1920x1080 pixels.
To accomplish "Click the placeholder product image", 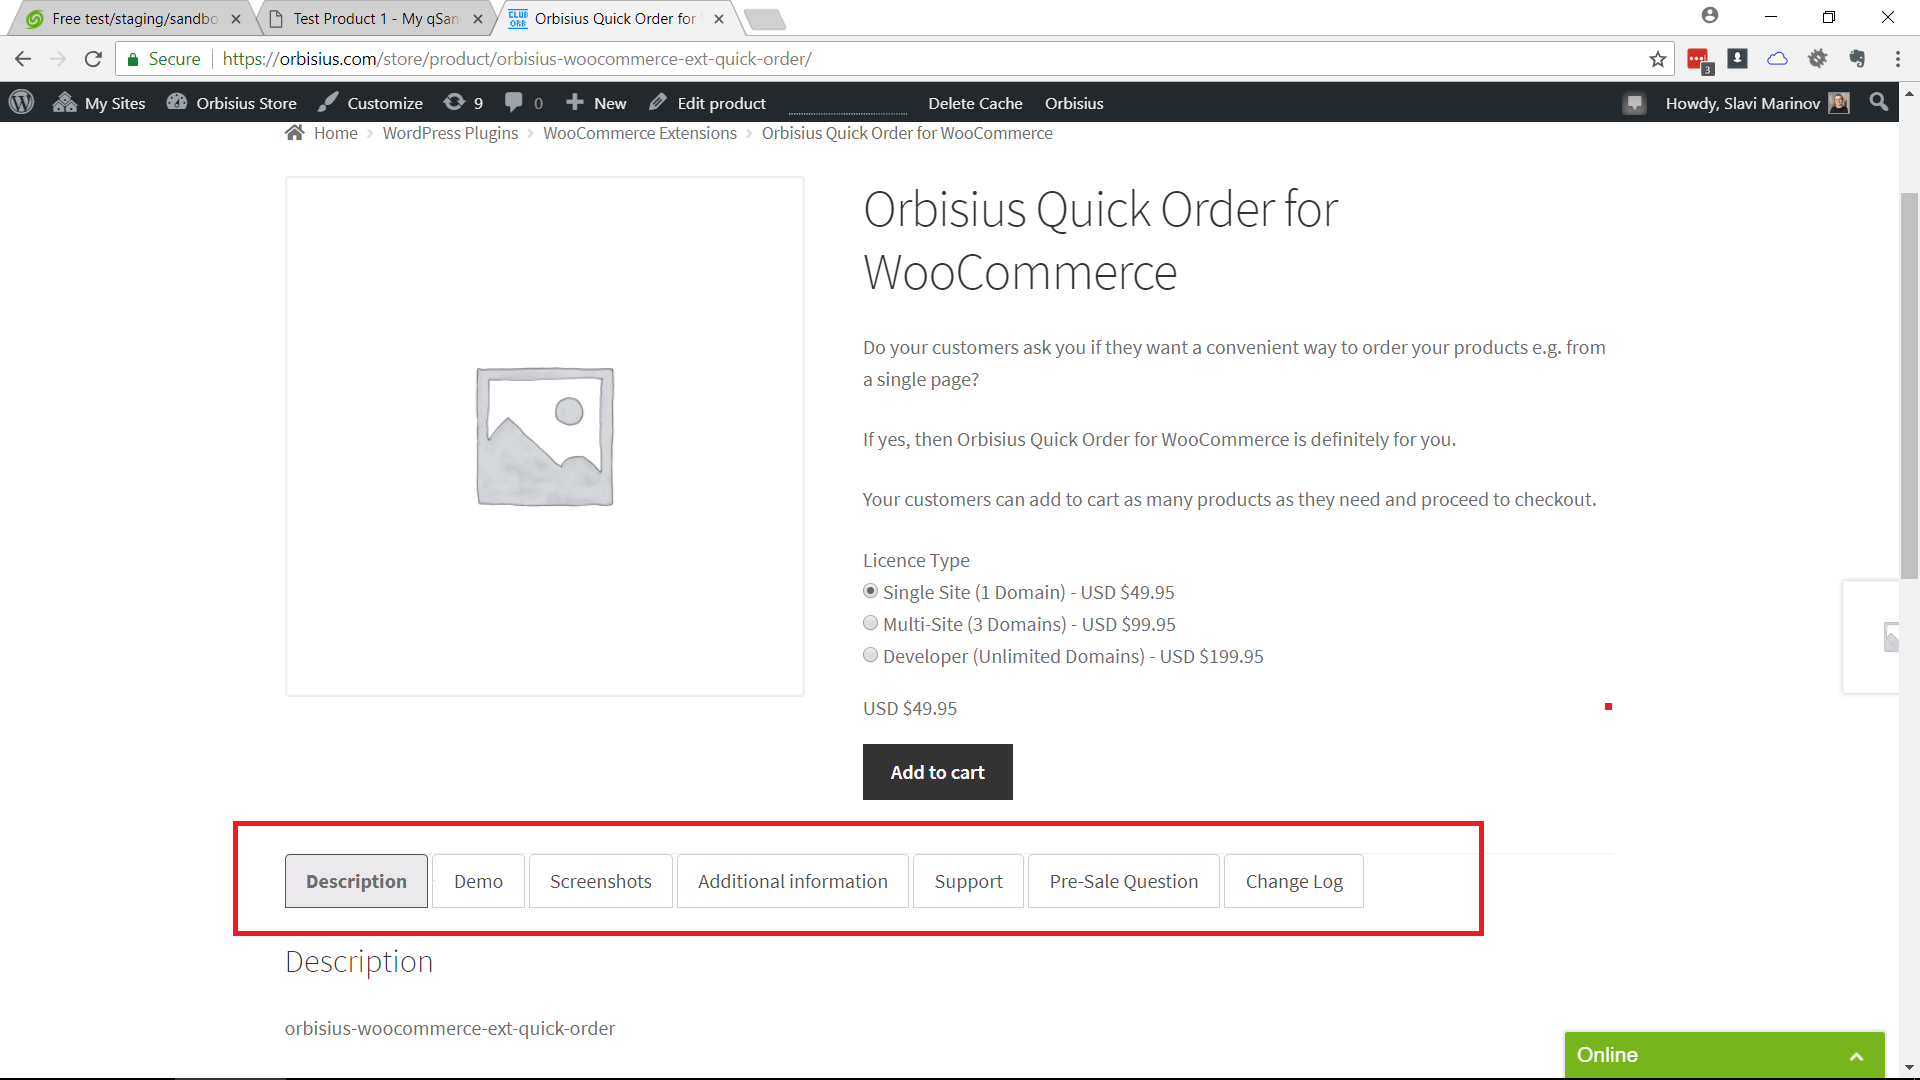I will [545, 436].
